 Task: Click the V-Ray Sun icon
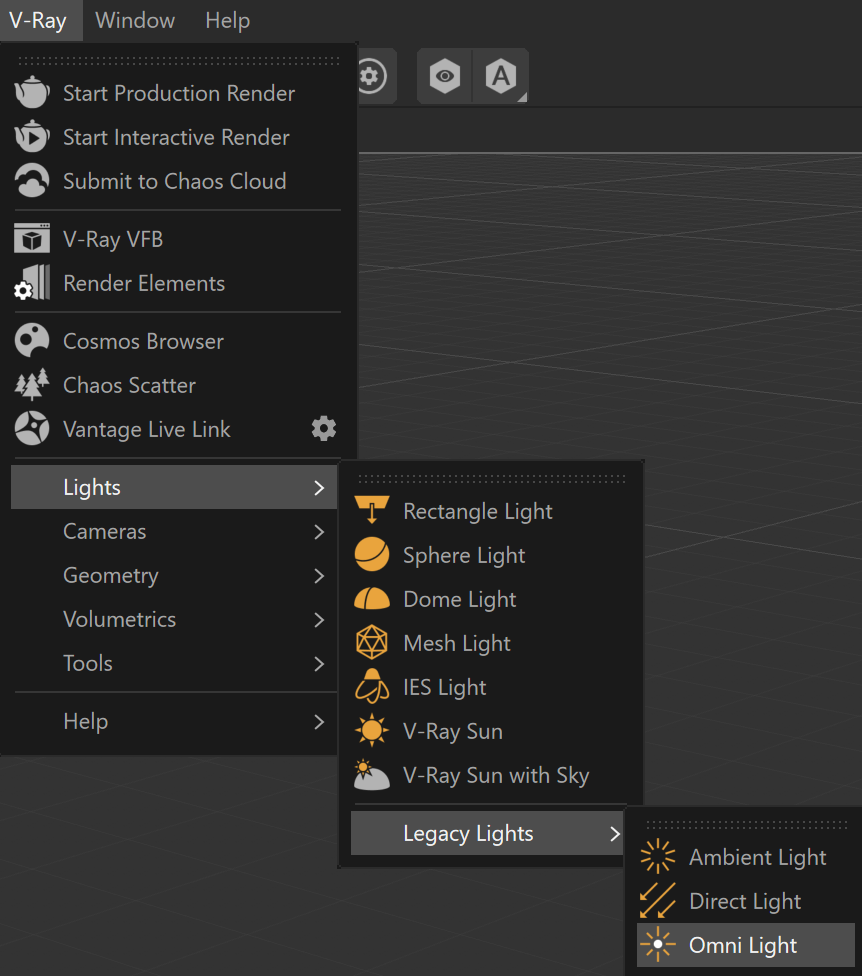coord(372,731)
